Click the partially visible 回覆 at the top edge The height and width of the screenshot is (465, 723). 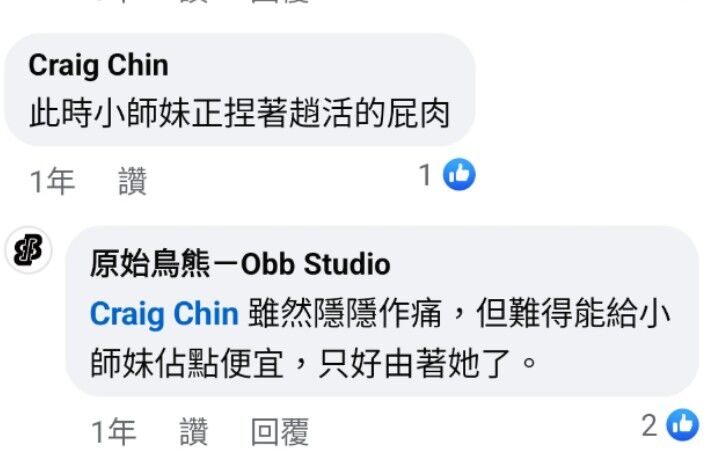coord(280,1)
